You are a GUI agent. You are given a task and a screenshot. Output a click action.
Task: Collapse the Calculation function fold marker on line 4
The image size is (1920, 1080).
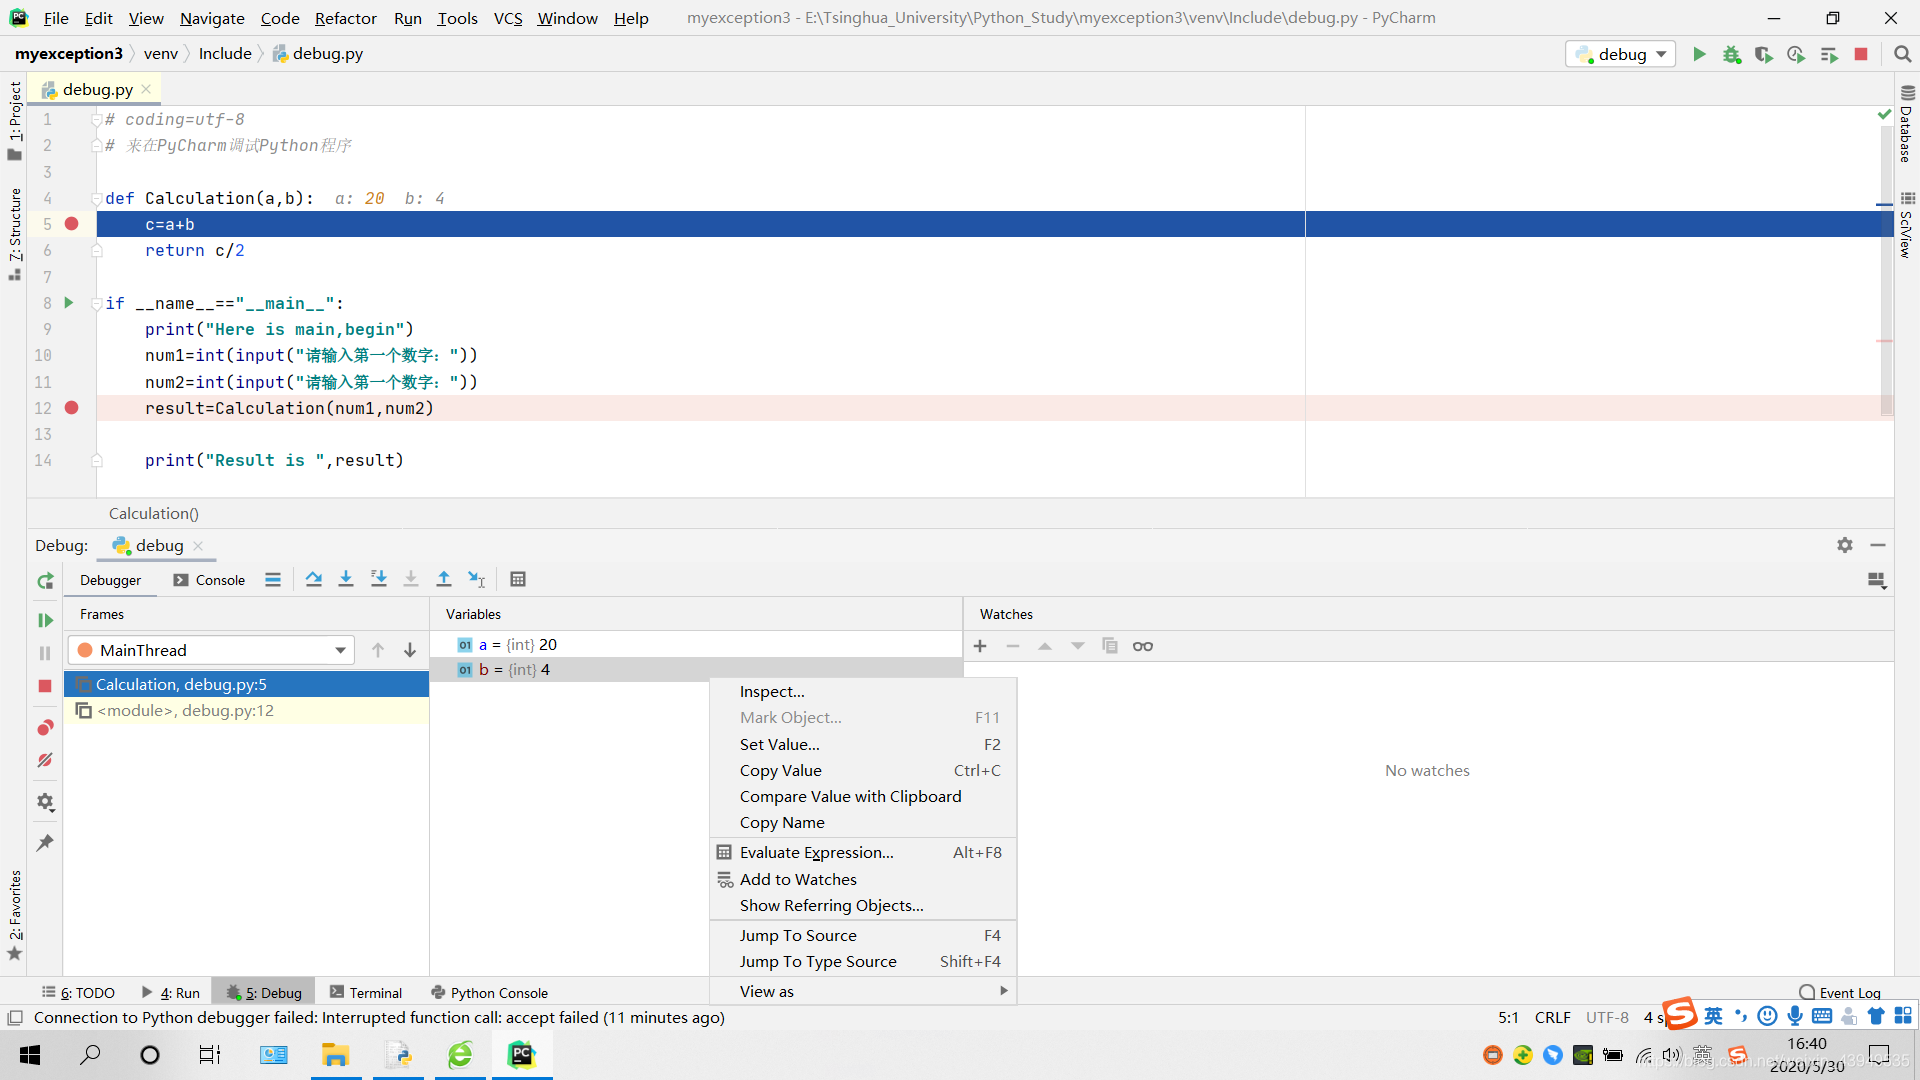97,198
